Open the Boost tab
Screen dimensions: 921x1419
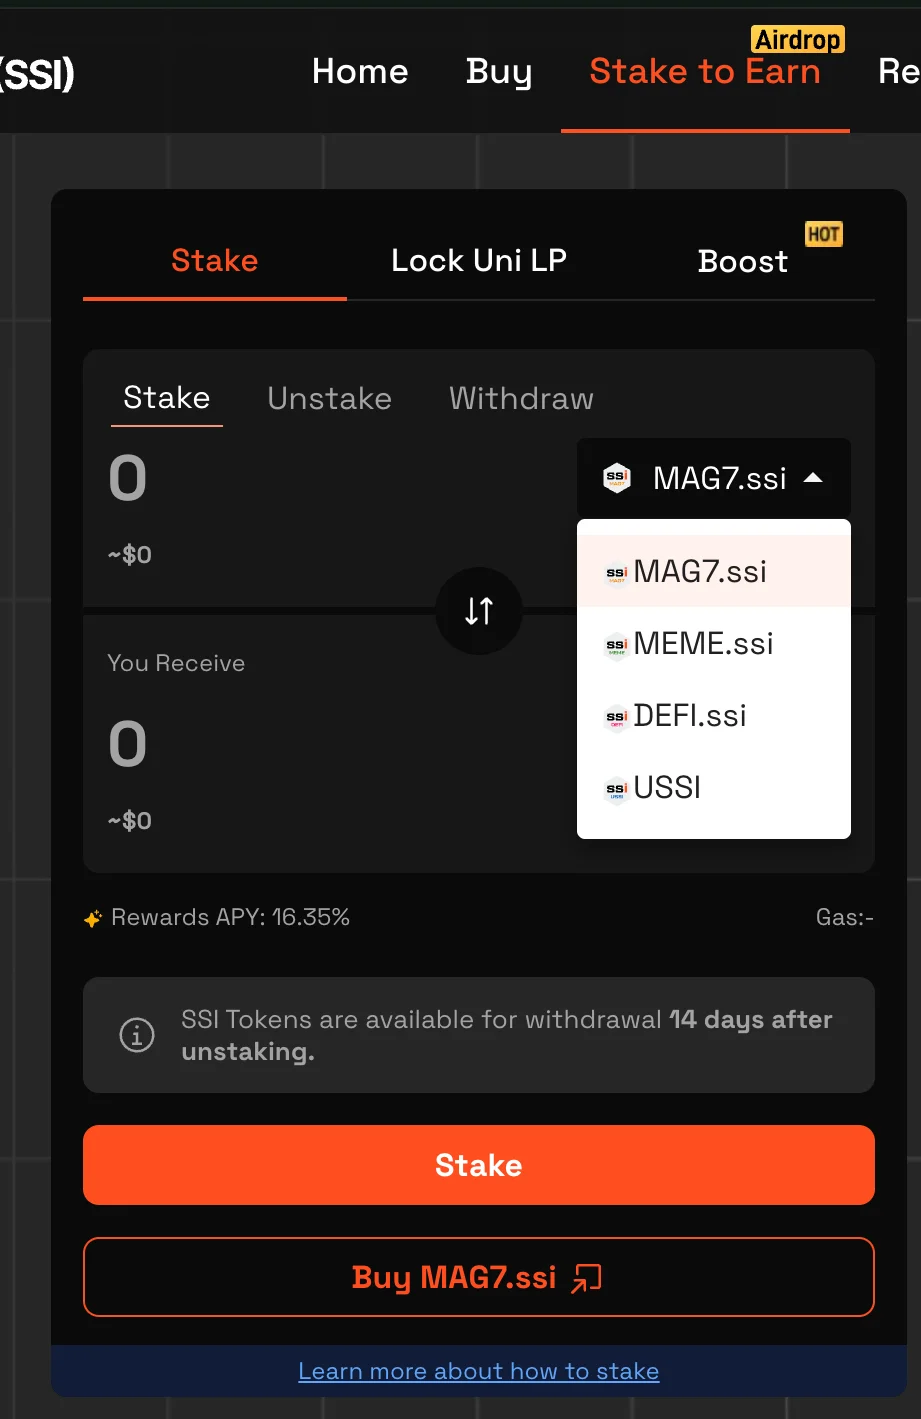tap(743, 261)
